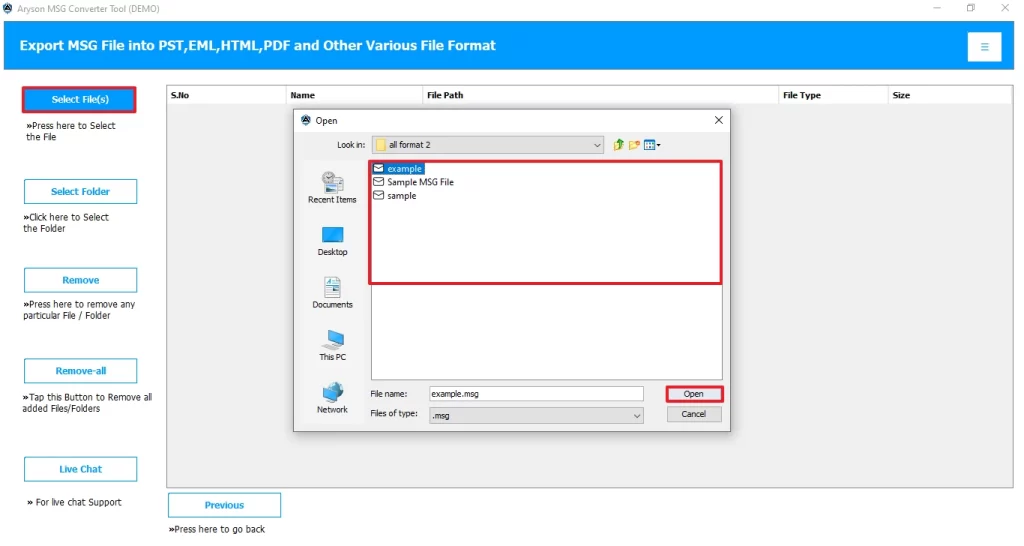
Task: Click the File Path column header
Action: pos(600,95)
